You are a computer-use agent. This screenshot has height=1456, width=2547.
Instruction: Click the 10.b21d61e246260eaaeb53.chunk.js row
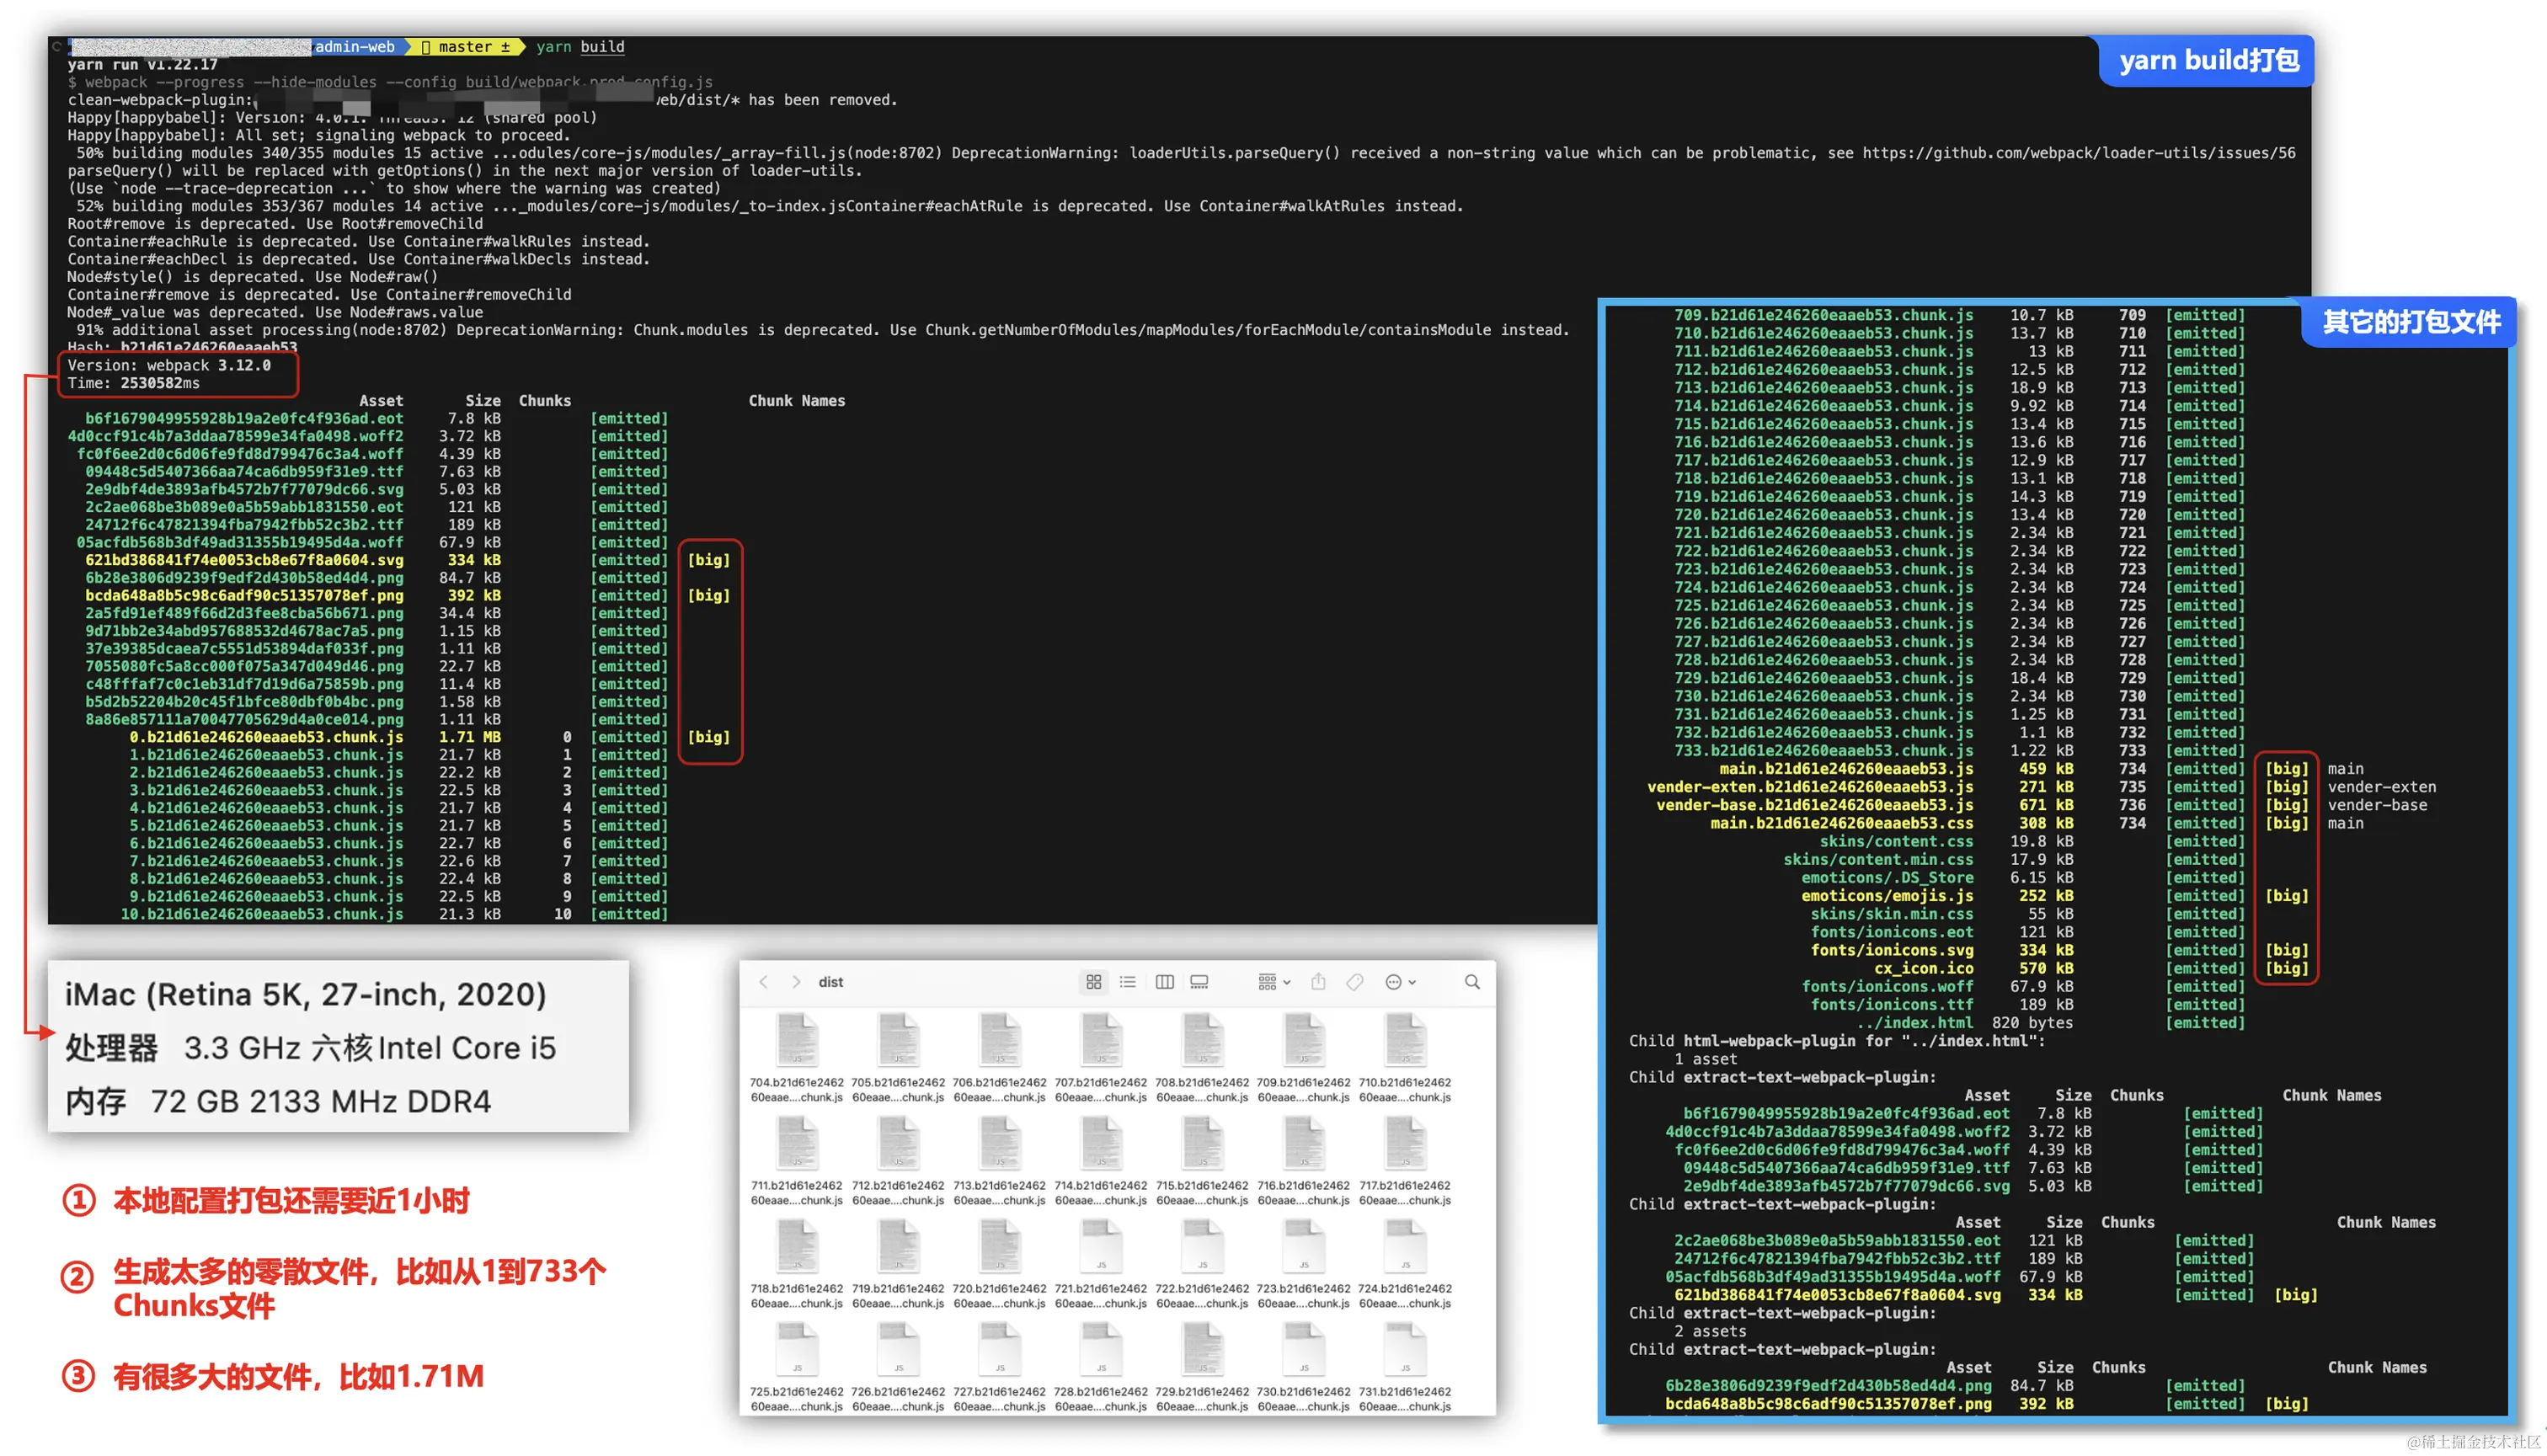[x=394, y=914]
